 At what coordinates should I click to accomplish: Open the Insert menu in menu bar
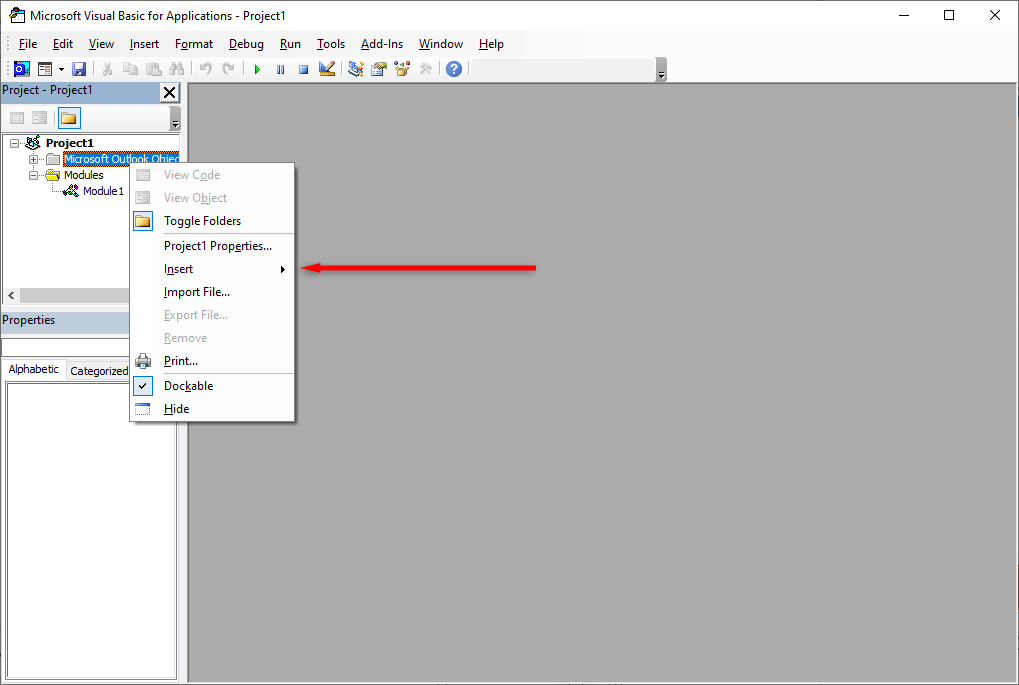[144, 44]
